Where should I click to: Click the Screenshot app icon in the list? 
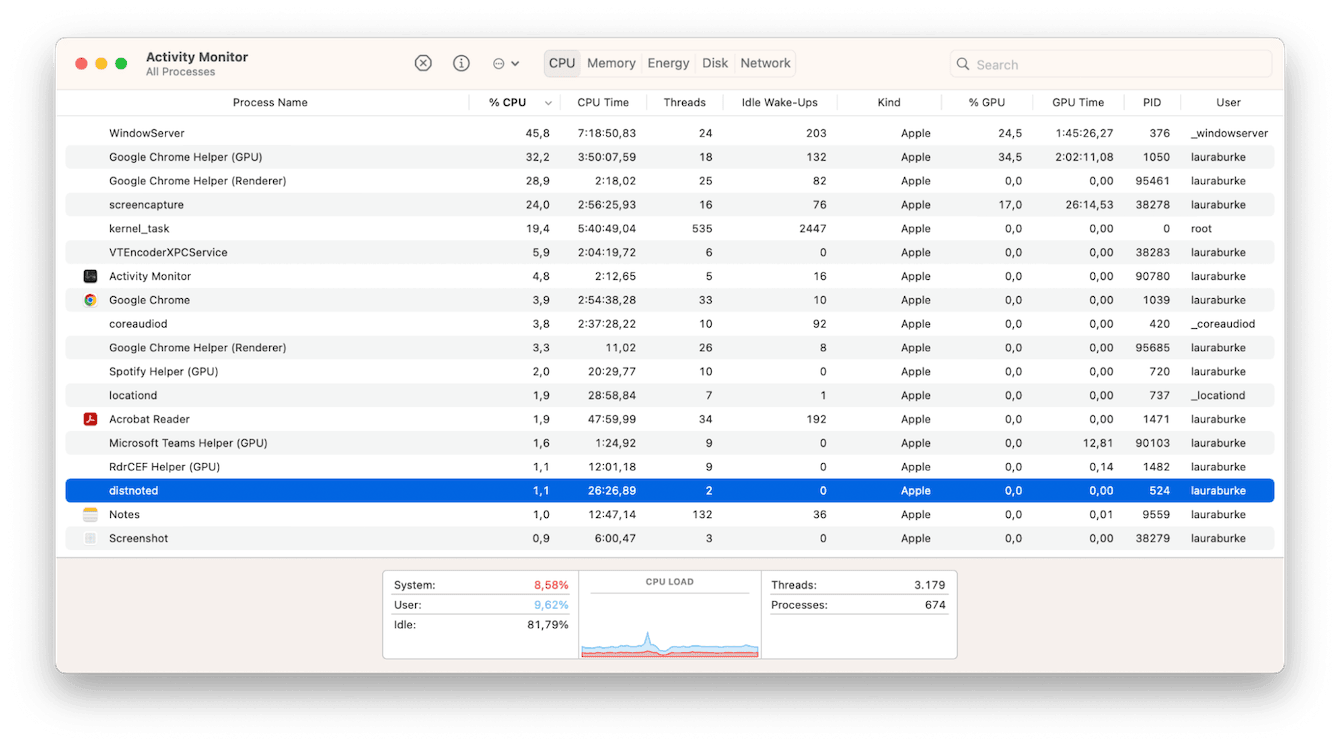click(x=89, y=538)
